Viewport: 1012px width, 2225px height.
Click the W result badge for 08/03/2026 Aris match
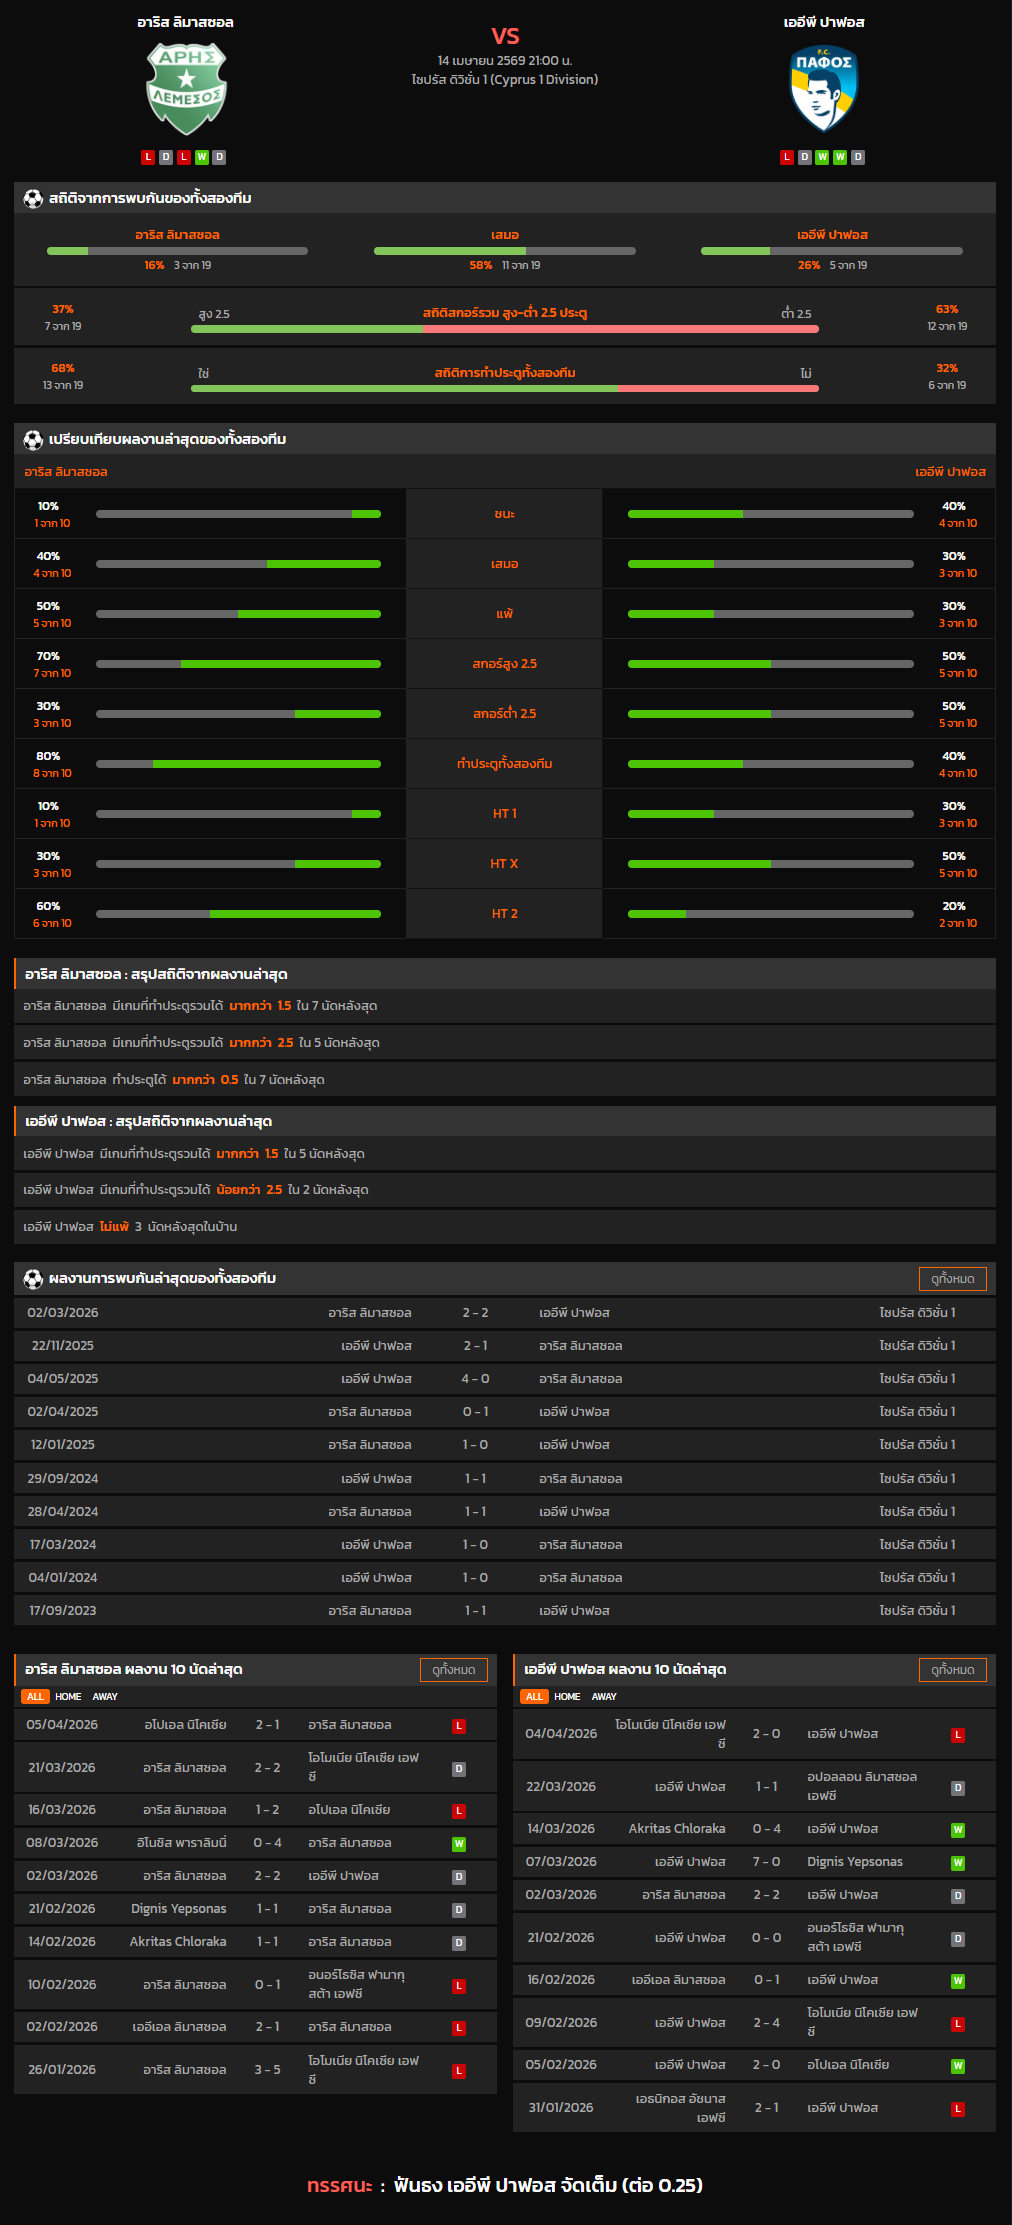459,1844
